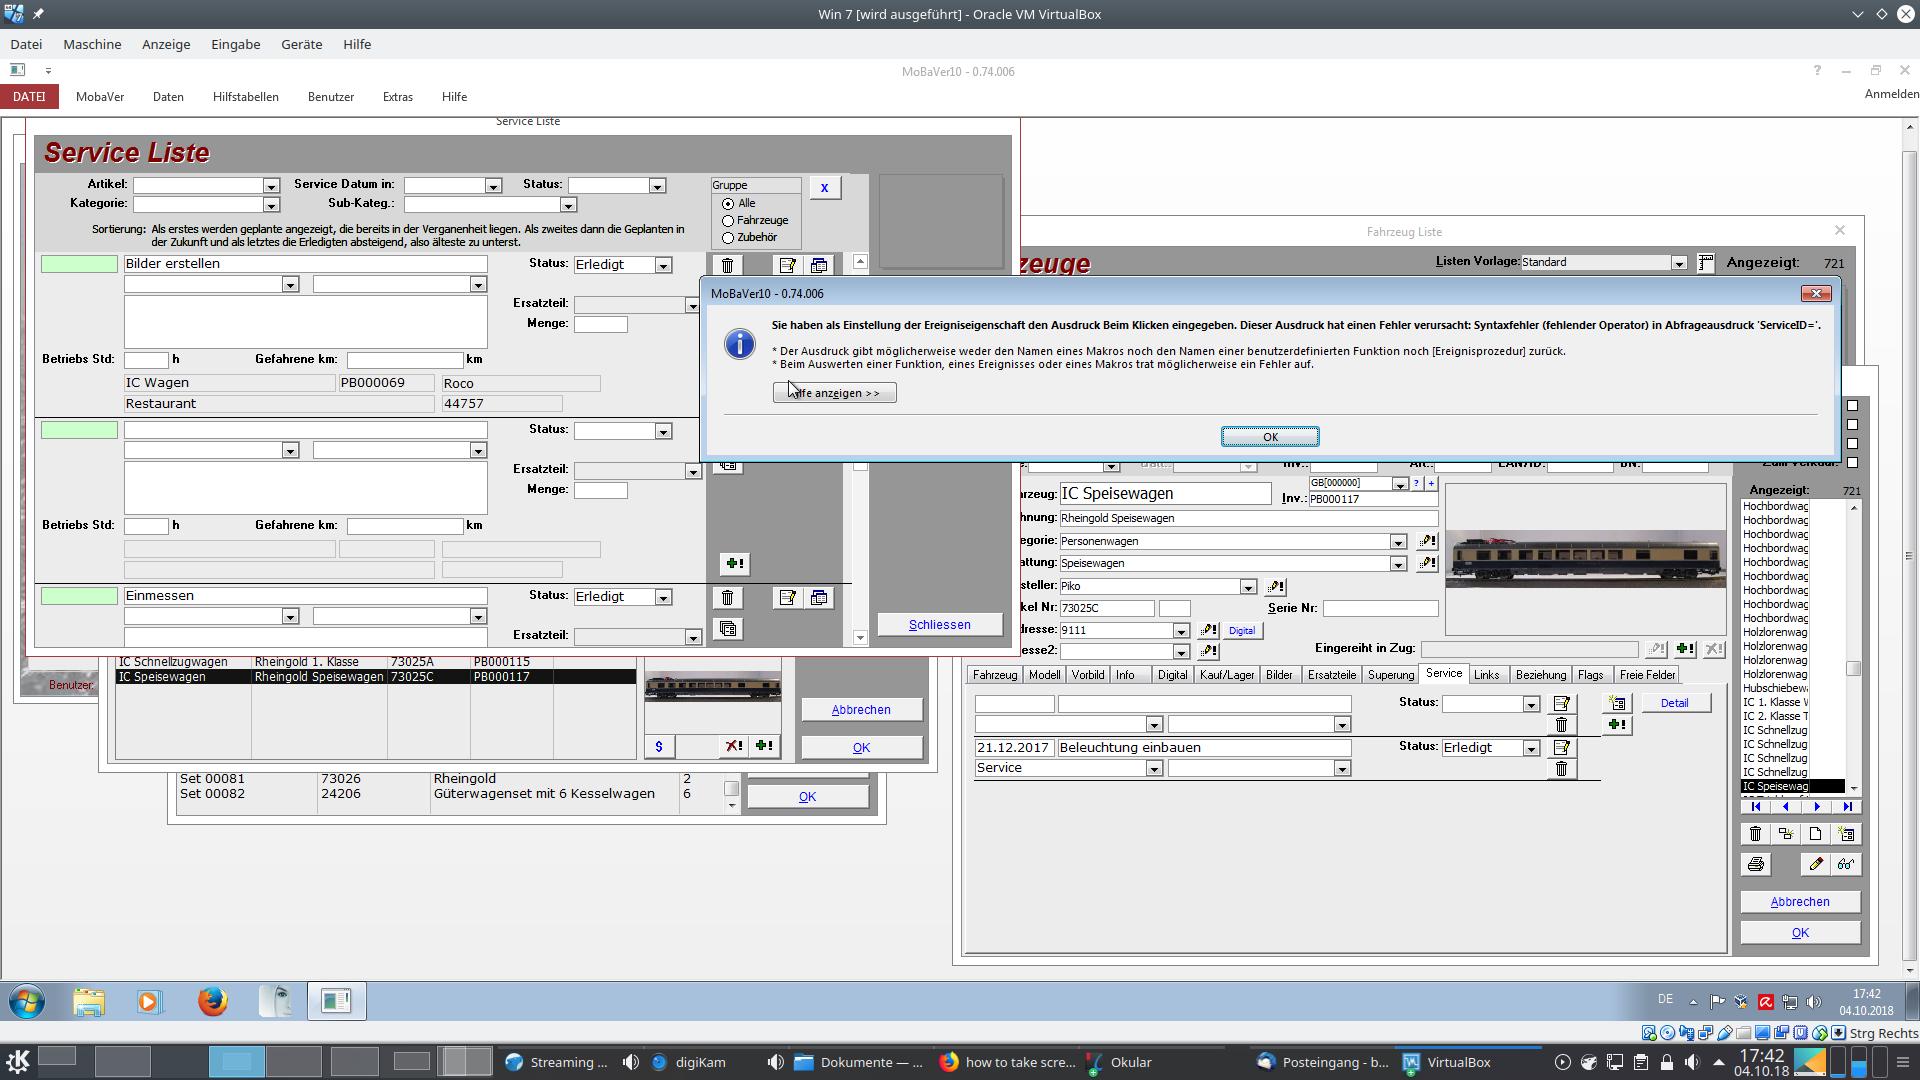Click the printer icon in Fahrzeug Liste
This screenshot has height=1080, width=1920.
tap(1756, 864)
